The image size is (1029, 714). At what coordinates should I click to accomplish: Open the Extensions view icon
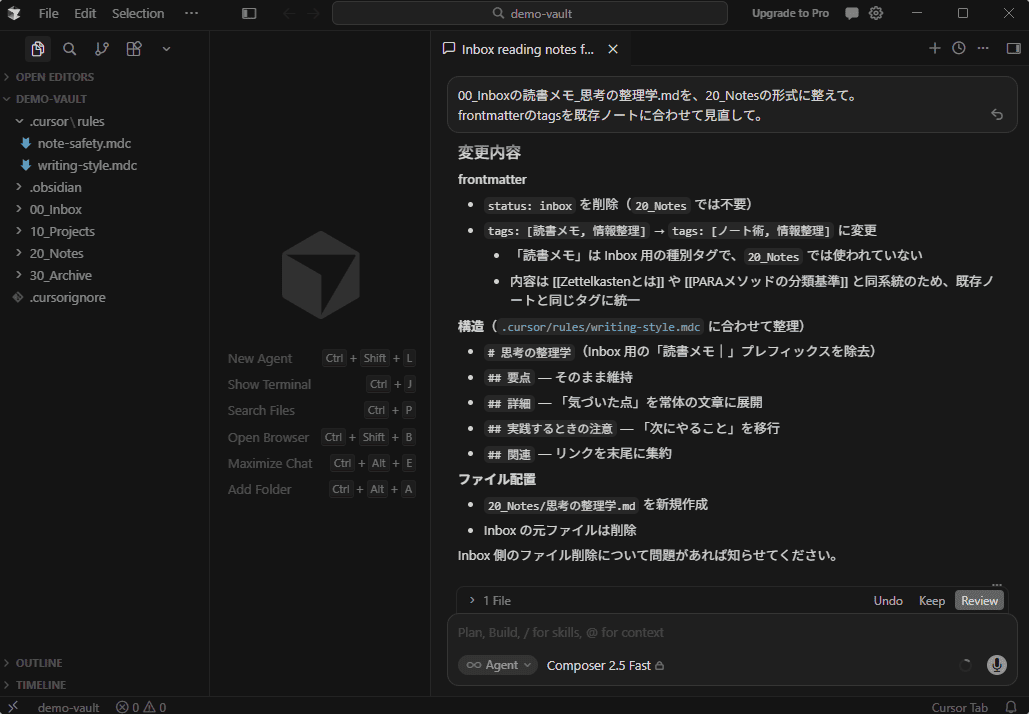(x=134, y=49)
